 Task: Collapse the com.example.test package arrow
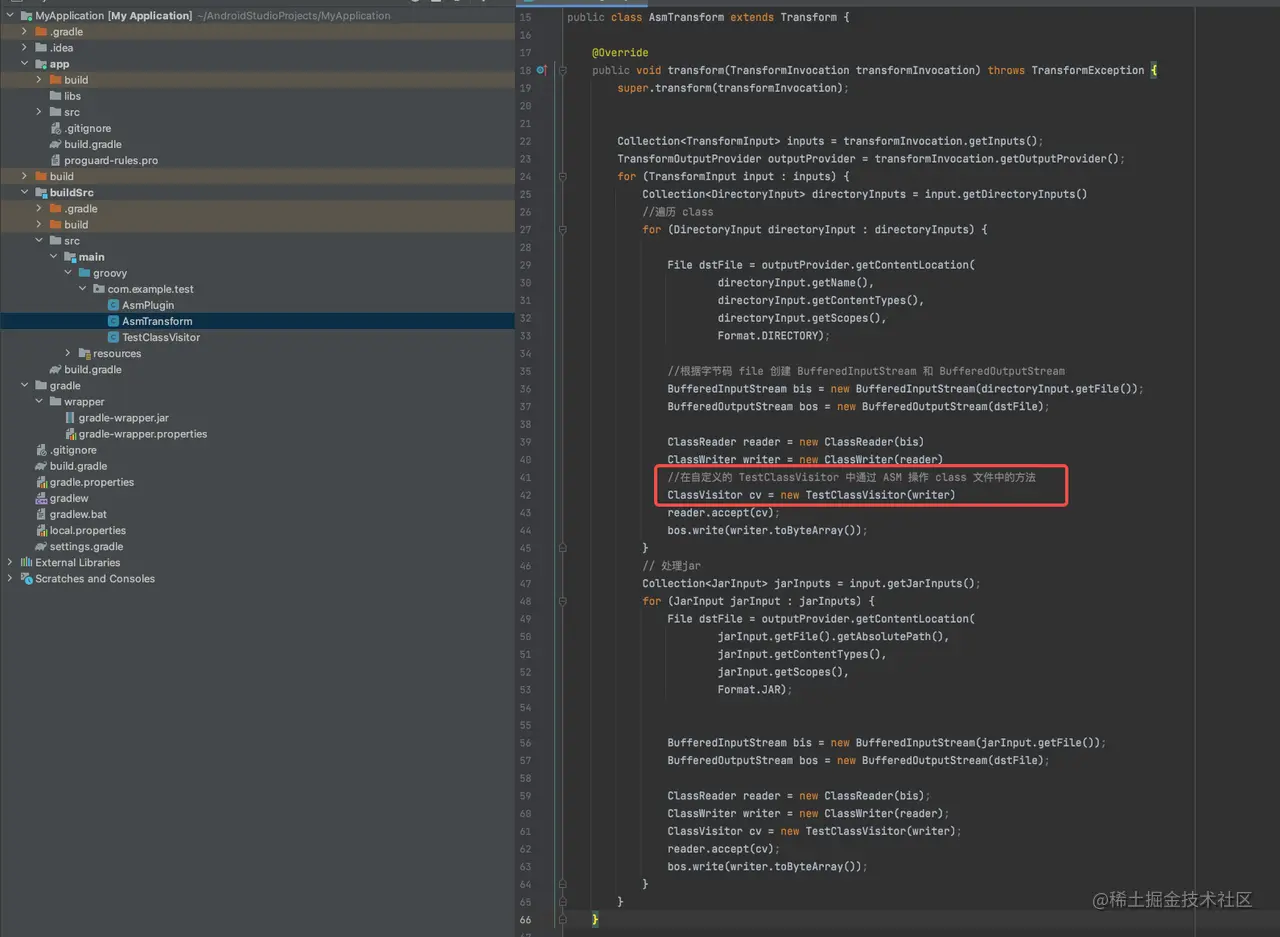pyautogui.click(x=83, y=289)
